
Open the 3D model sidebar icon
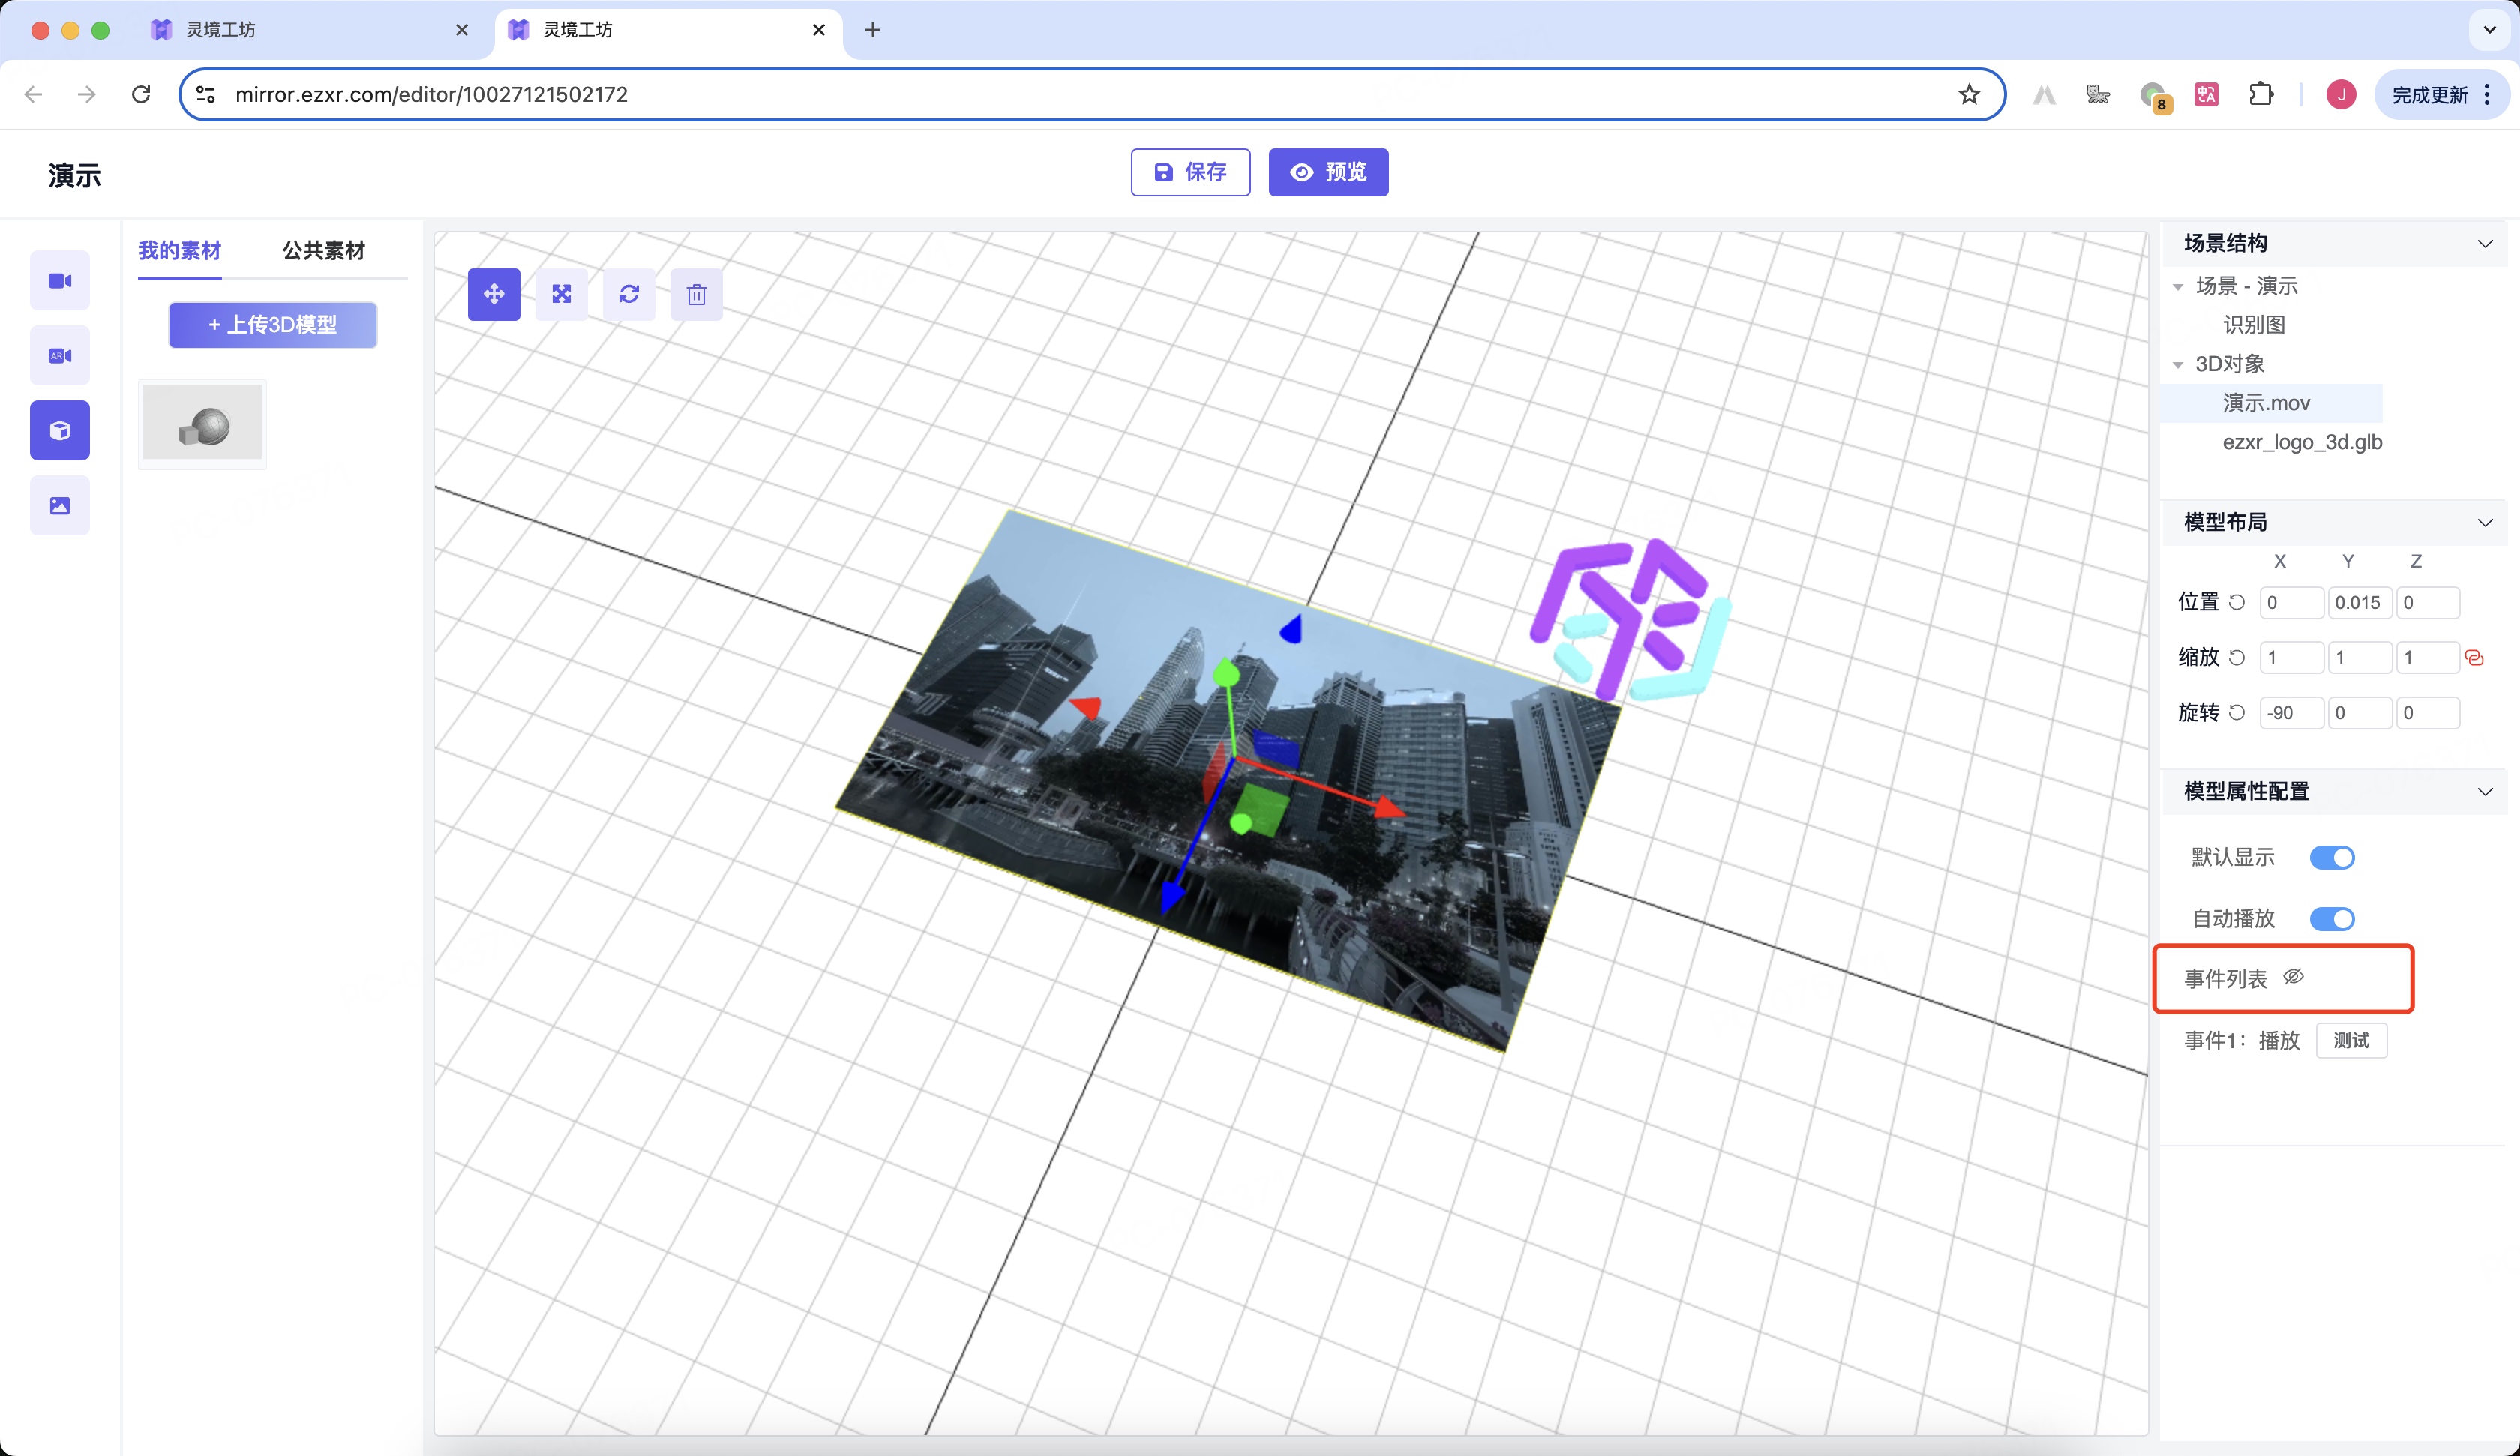[x=60, y=431]
